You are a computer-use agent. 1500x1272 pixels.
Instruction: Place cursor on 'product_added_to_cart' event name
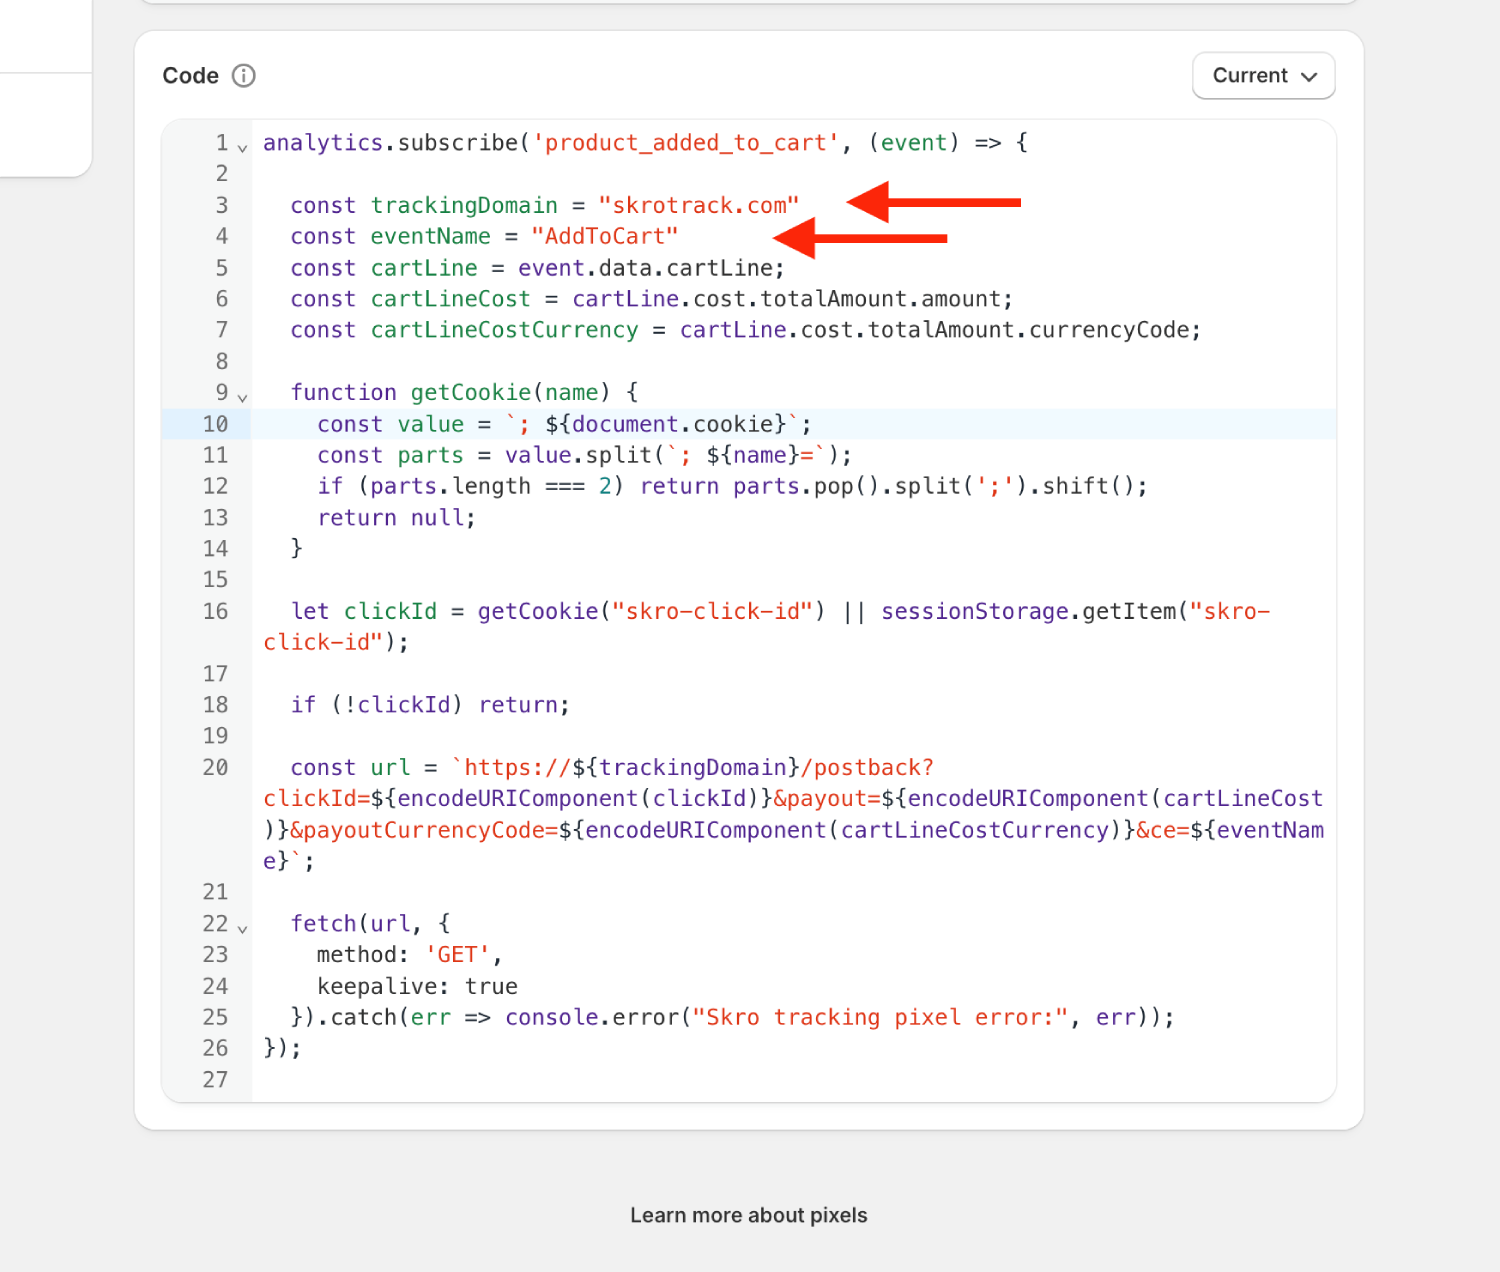(x=686, y=143)
